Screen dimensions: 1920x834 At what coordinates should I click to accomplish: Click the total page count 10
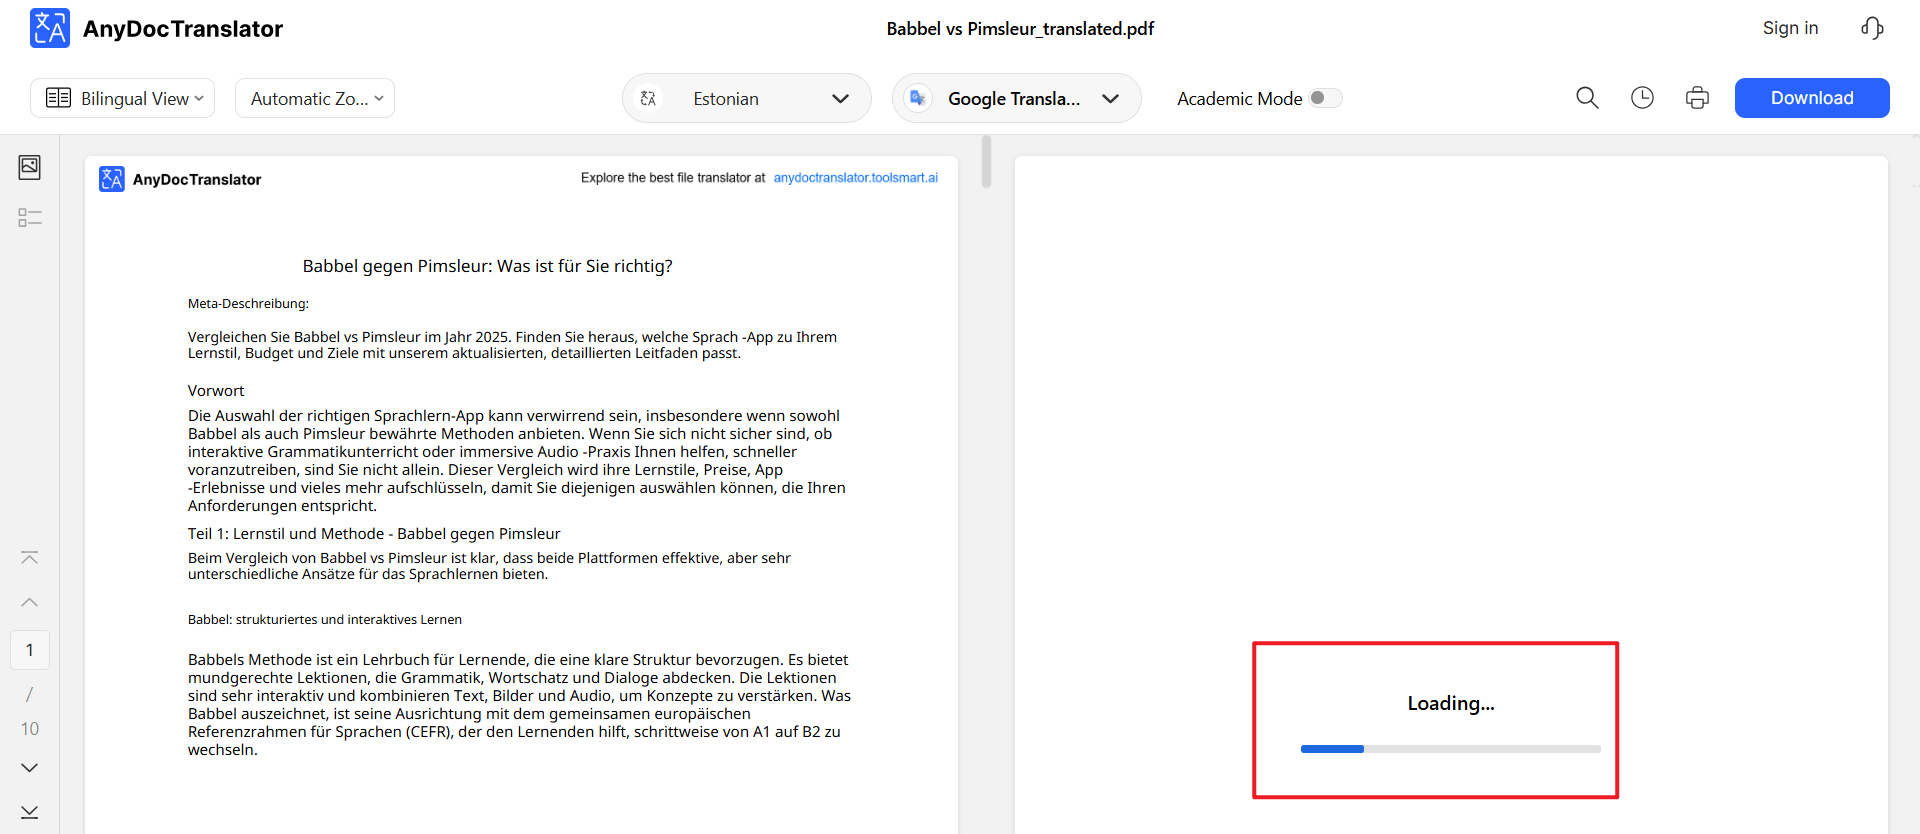[30, 729]
